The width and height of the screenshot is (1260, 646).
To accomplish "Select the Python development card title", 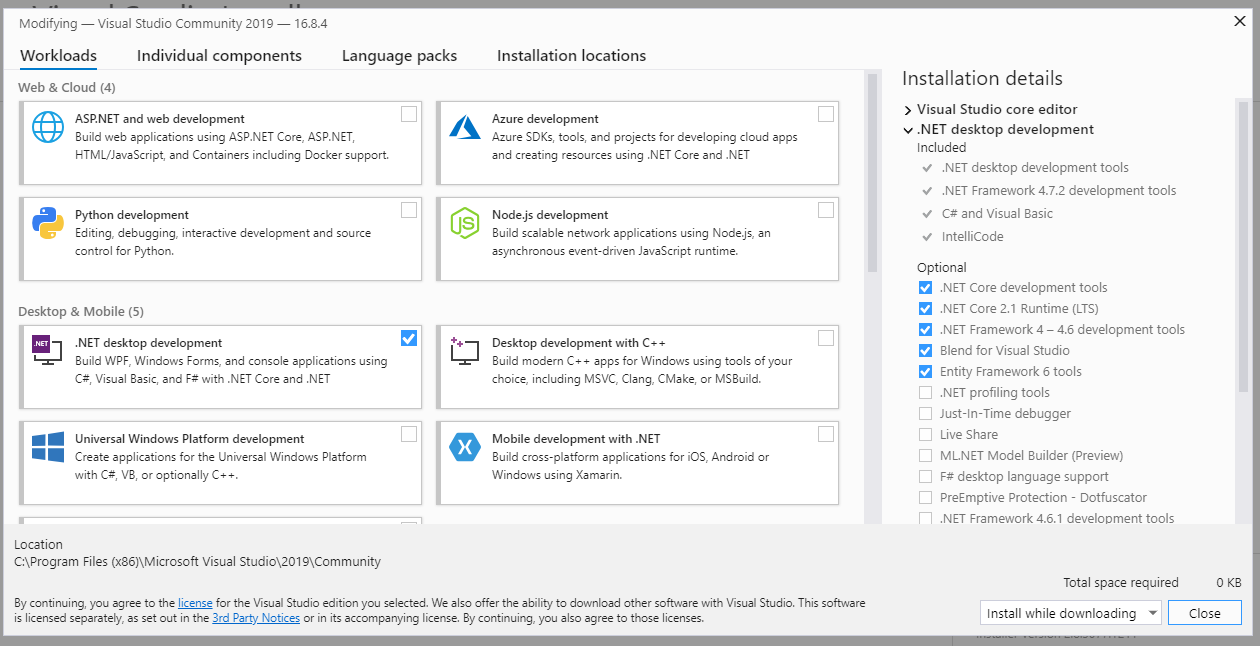I will click(132, 215).
